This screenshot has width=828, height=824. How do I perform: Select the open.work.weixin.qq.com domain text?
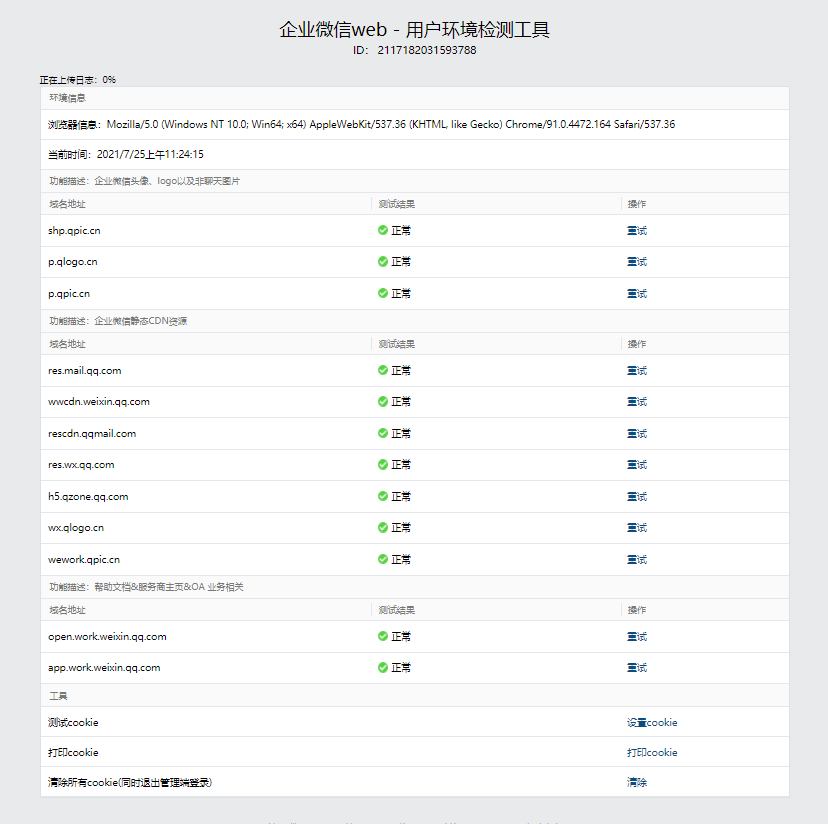pyautogui.click(x=107, y=636)
